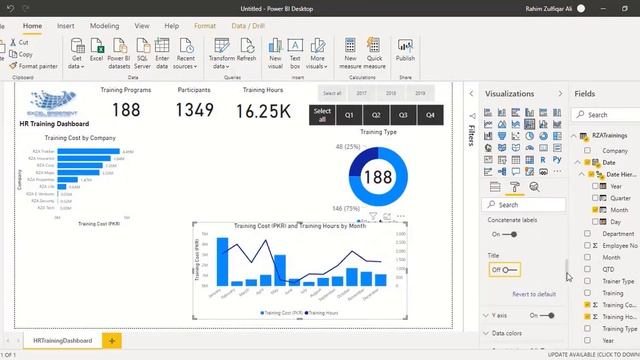Screen dimensions: 640x360
Task: Click the 2017 year slicer button
Action: pyautogui.click(x=361, y=93)
